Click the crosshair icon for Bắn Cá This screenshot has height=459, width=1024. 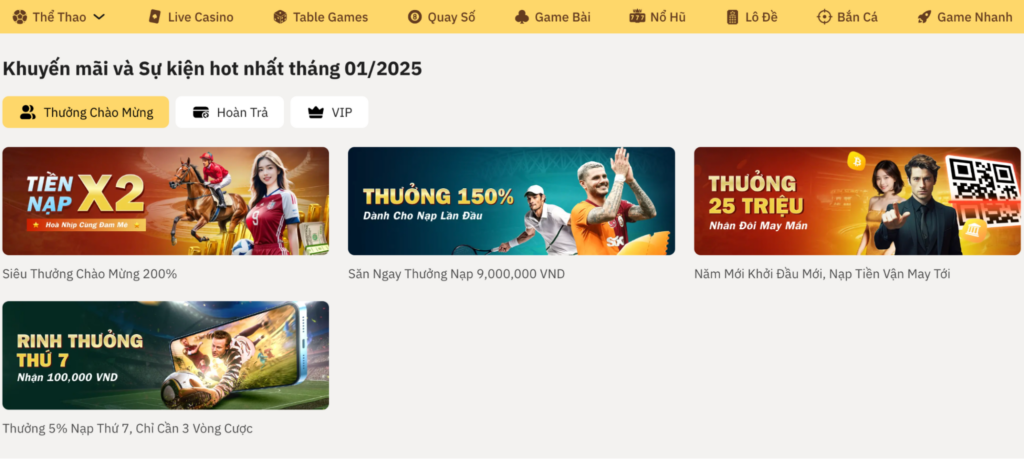[x=825, y=17]
